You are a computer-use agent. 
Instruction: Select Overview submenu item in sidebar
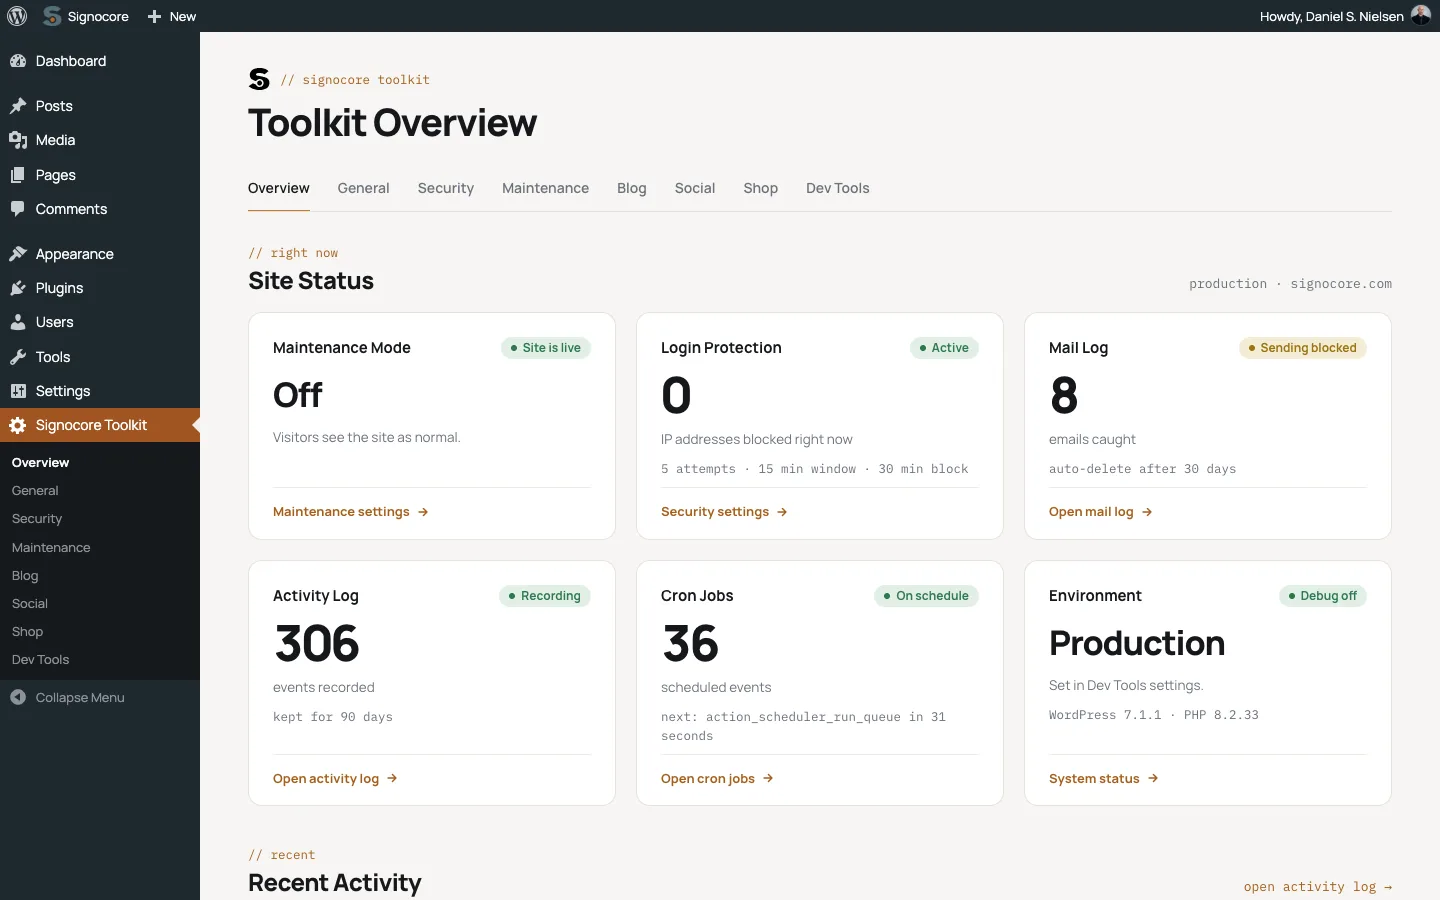(40, 463)
